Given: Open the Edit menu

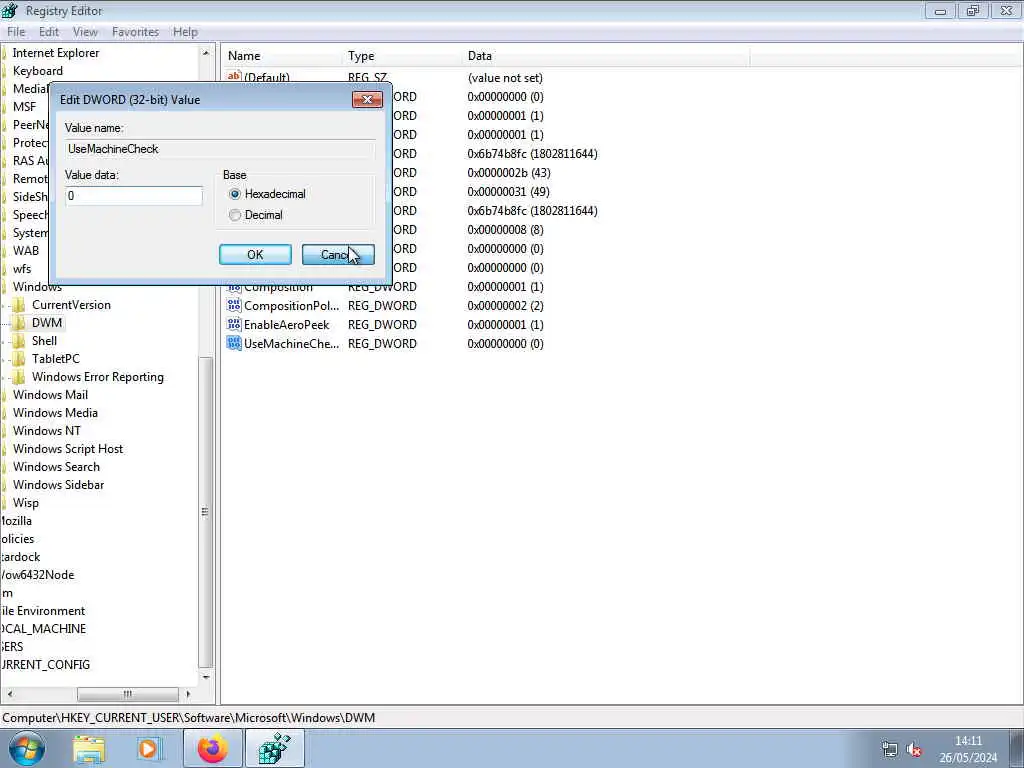Looking at the screenshot, I should [49, 32].
